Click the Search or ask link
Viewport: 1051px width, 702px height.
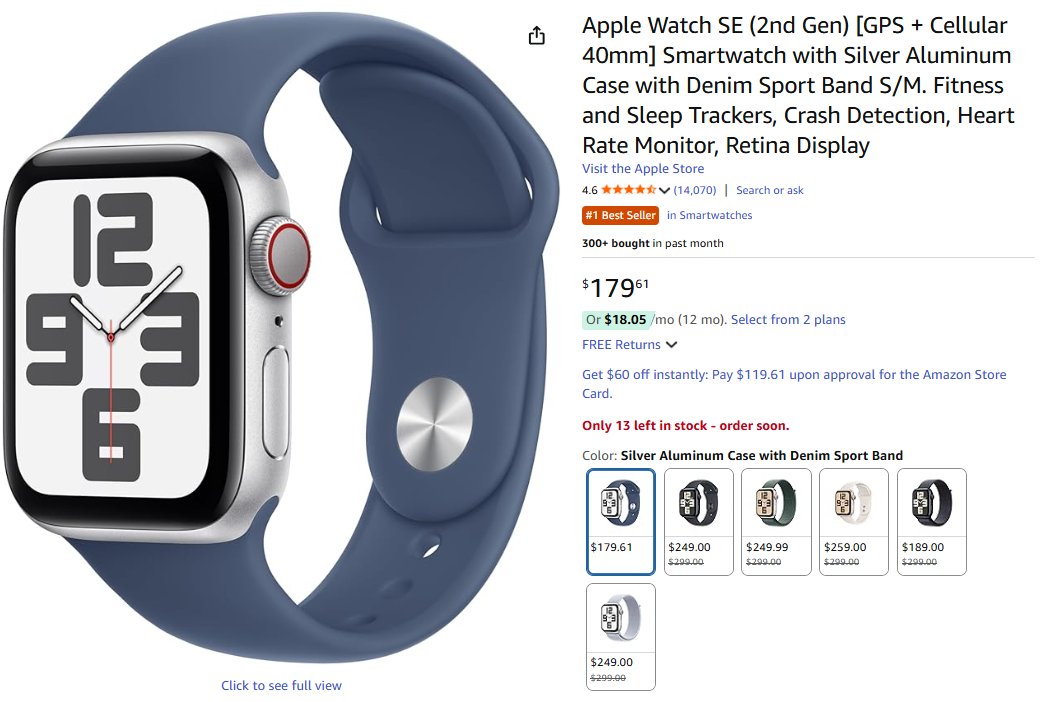click(x=769, y=190)
